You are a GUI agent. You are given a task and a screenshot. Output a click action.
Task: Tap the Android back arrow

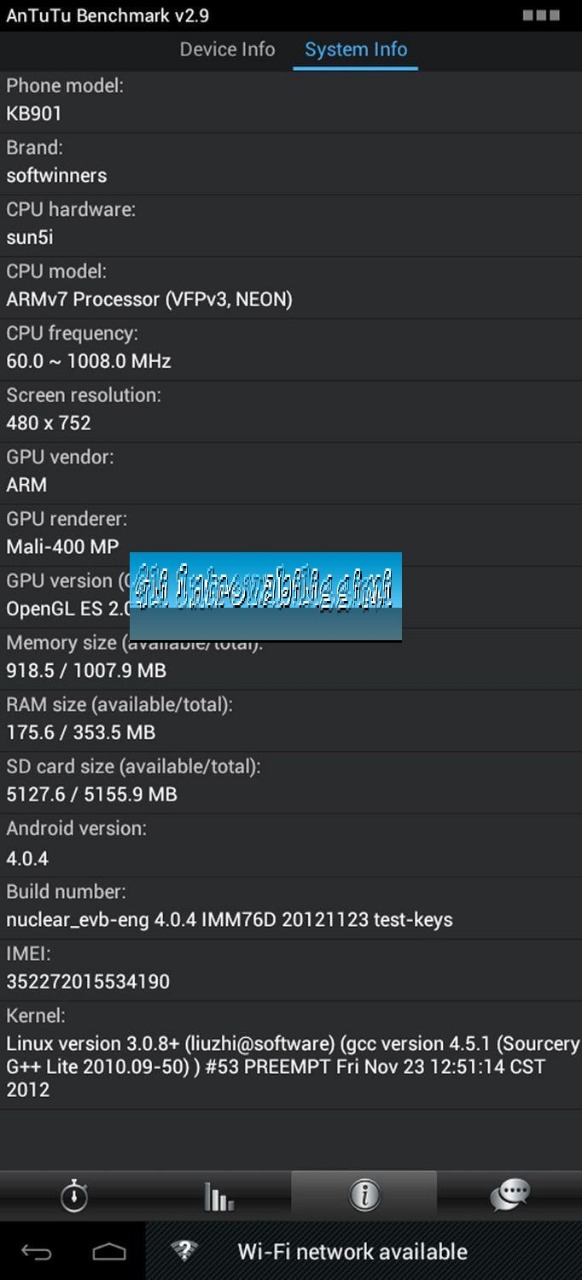click(37, 1251)
